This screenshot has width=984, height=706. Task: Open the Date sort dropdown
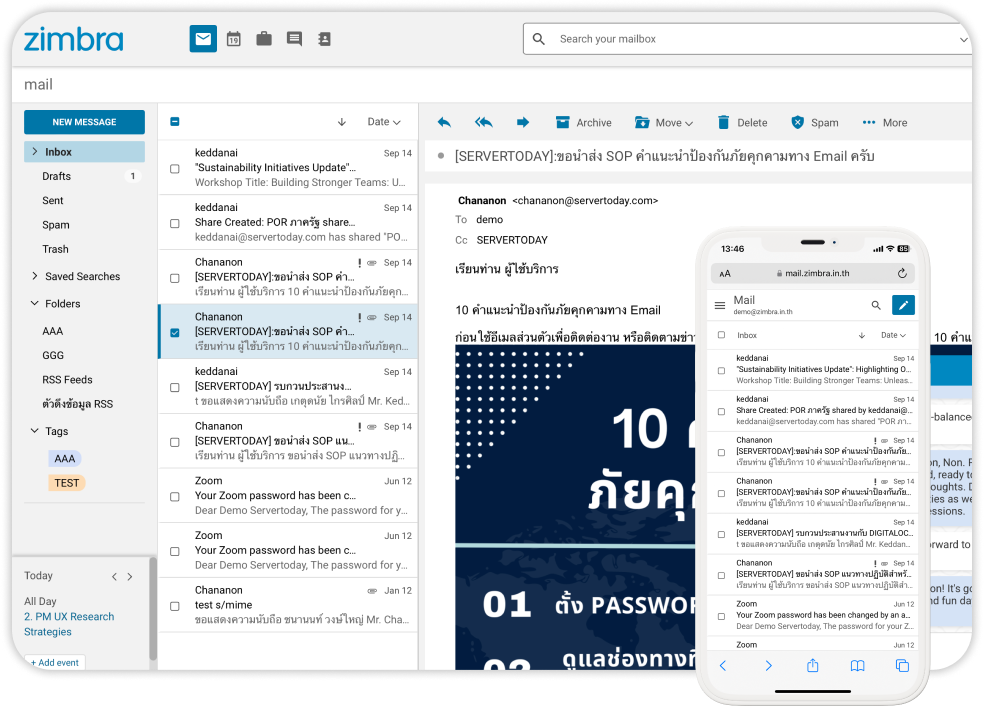tap(384, 122)
